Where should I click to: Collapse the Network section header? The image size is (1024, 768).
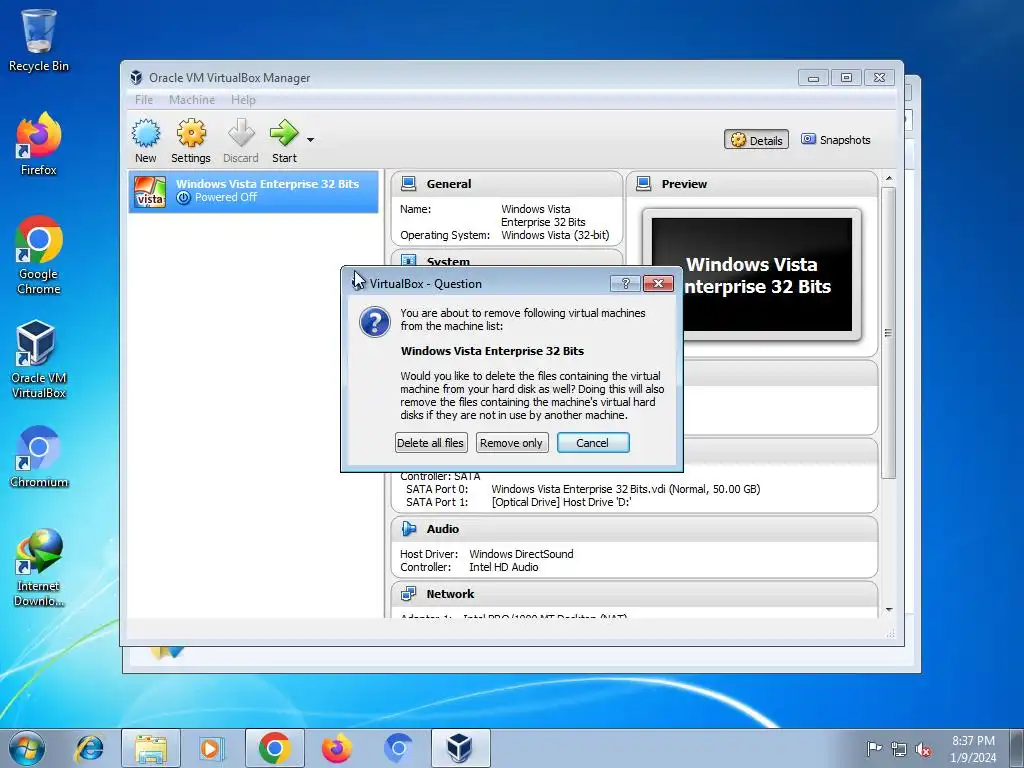[x=634, y=594]
